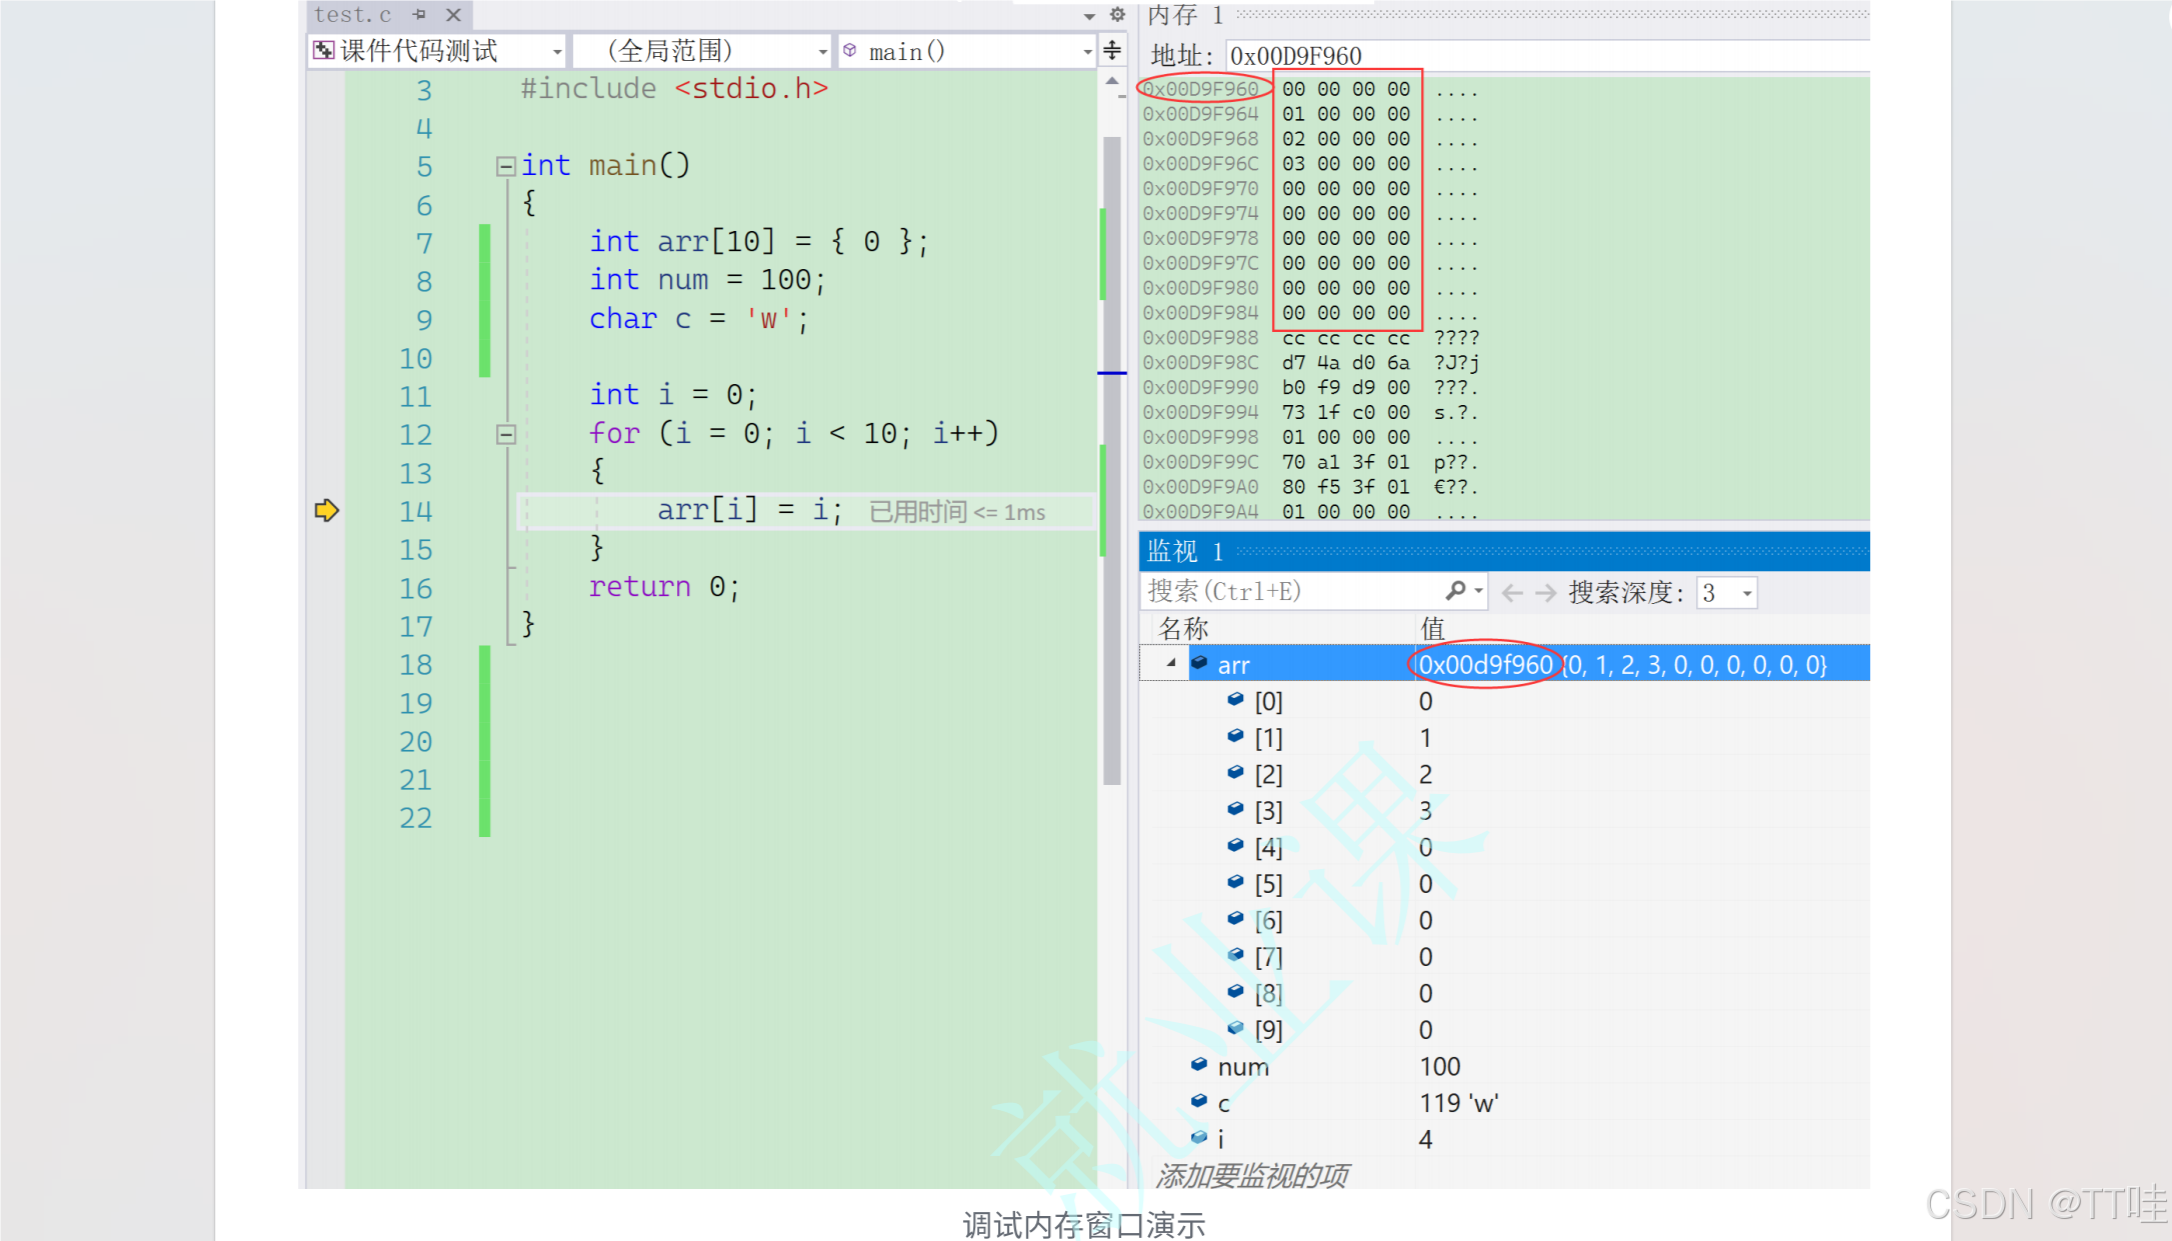Click the variable icon beside [5]
Image resolution: width=2172 pixels, height=1241 pixels.
pos(1235,882)
